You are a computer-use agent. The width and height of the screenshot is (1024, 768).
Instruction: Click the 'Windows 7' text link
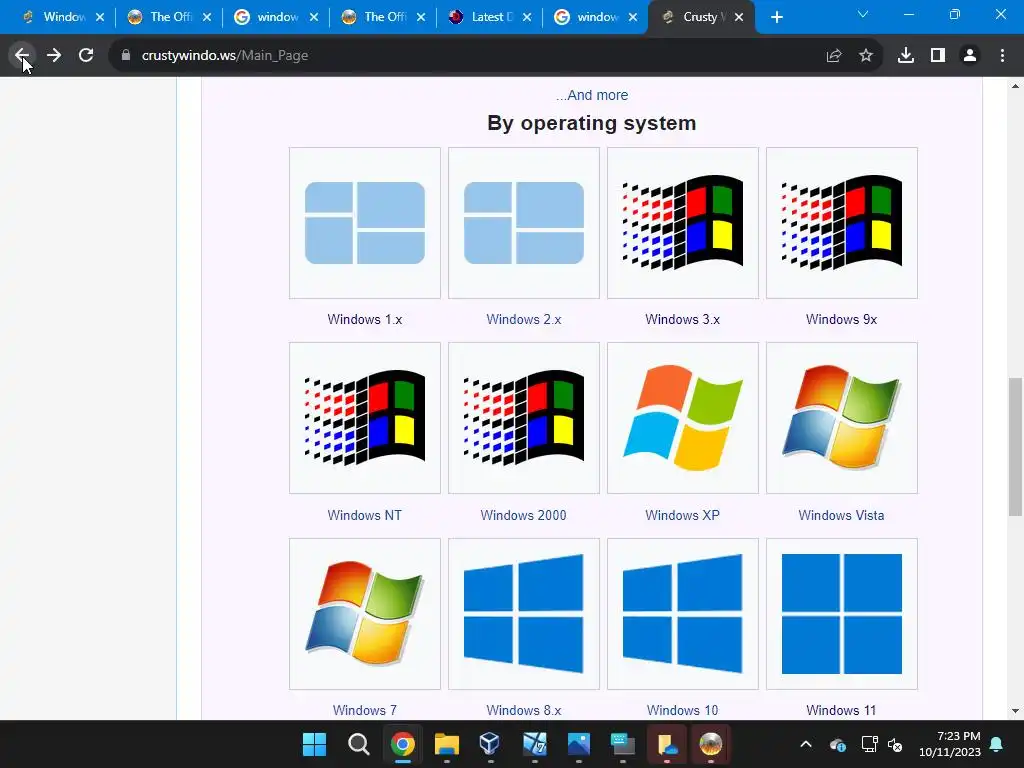[364, 710]
